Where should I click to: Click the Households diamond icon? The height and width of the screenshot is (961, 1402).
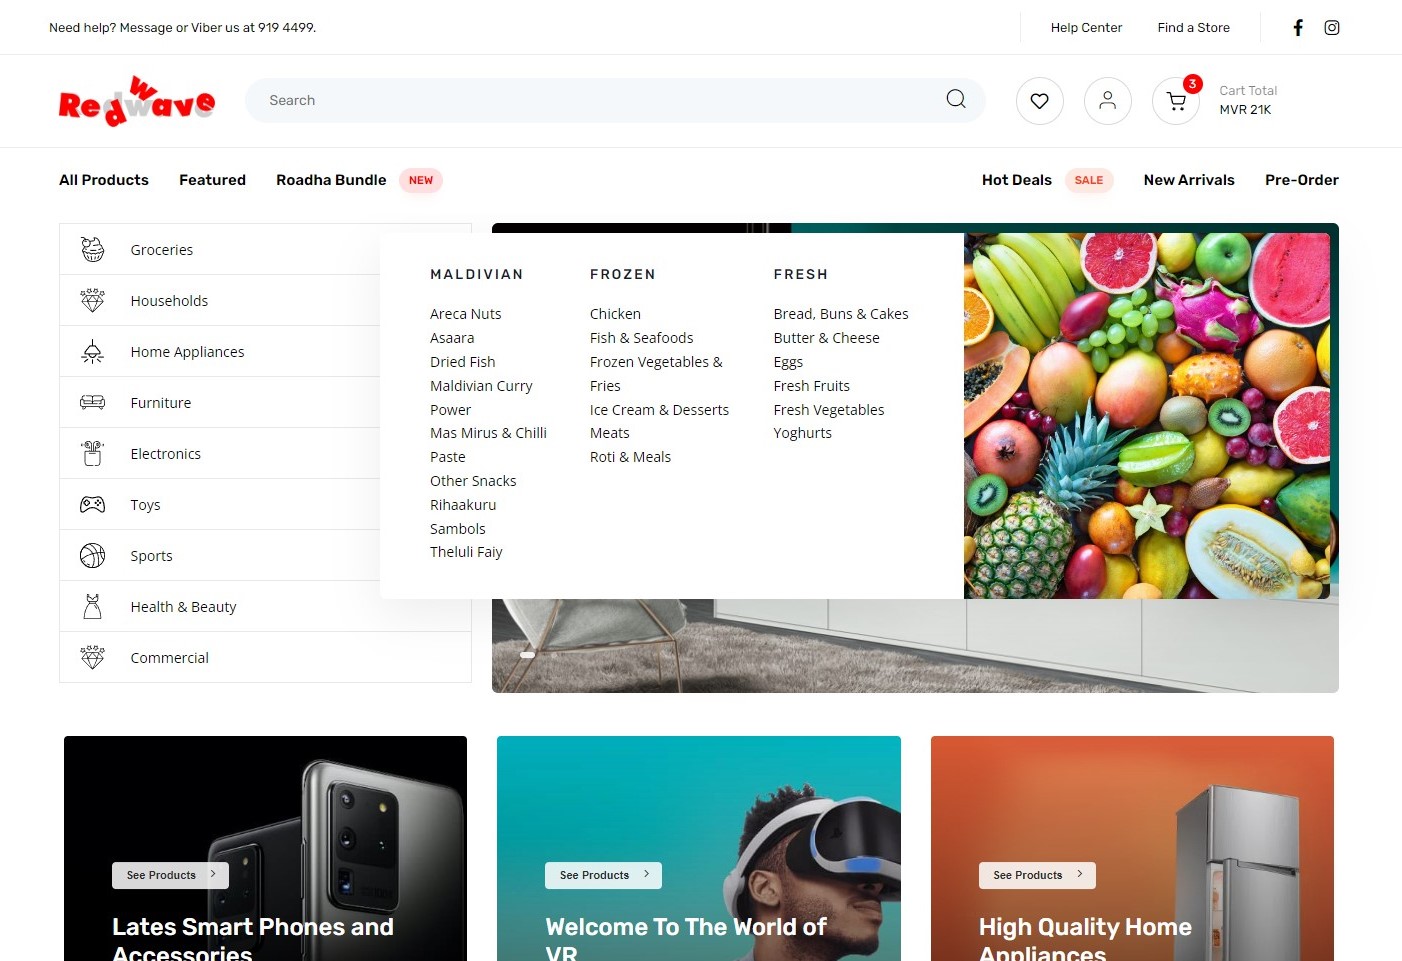(x=93, y=301)
